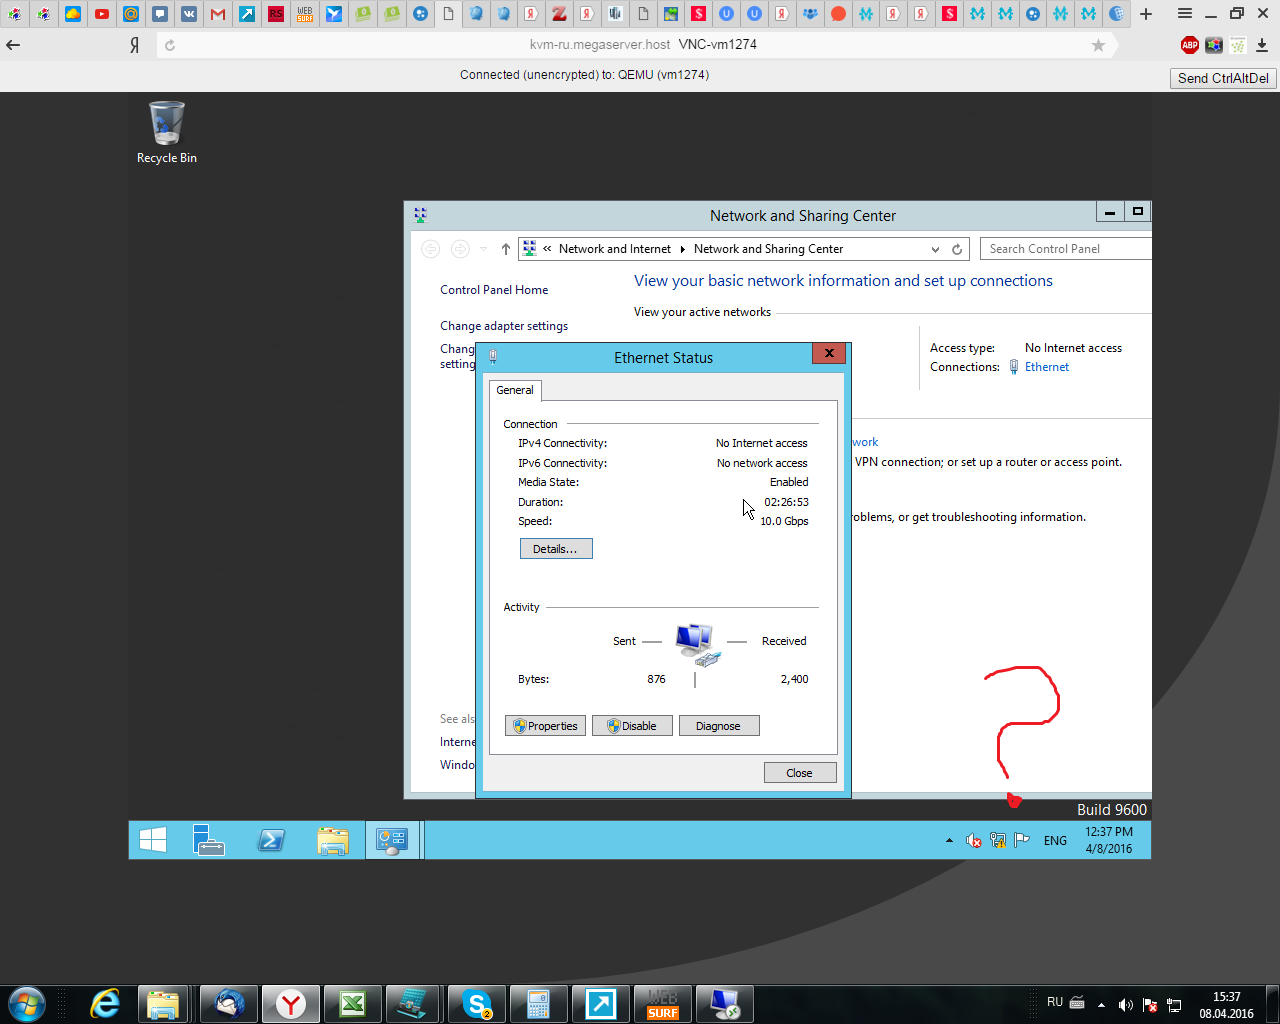Click the host volume speaker icon
The width and height of the screenshot is (1280, 1024).
coord(1126,1005)
